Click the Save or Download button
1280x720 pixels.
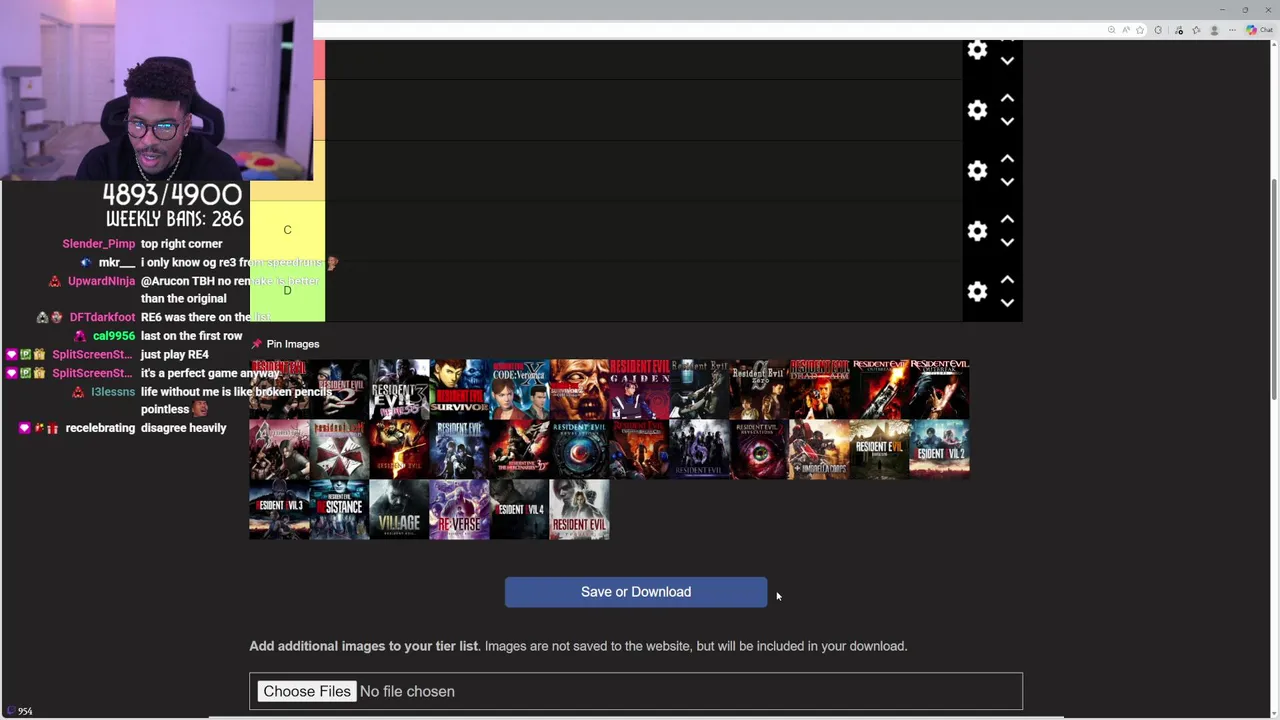coord(636,592)
